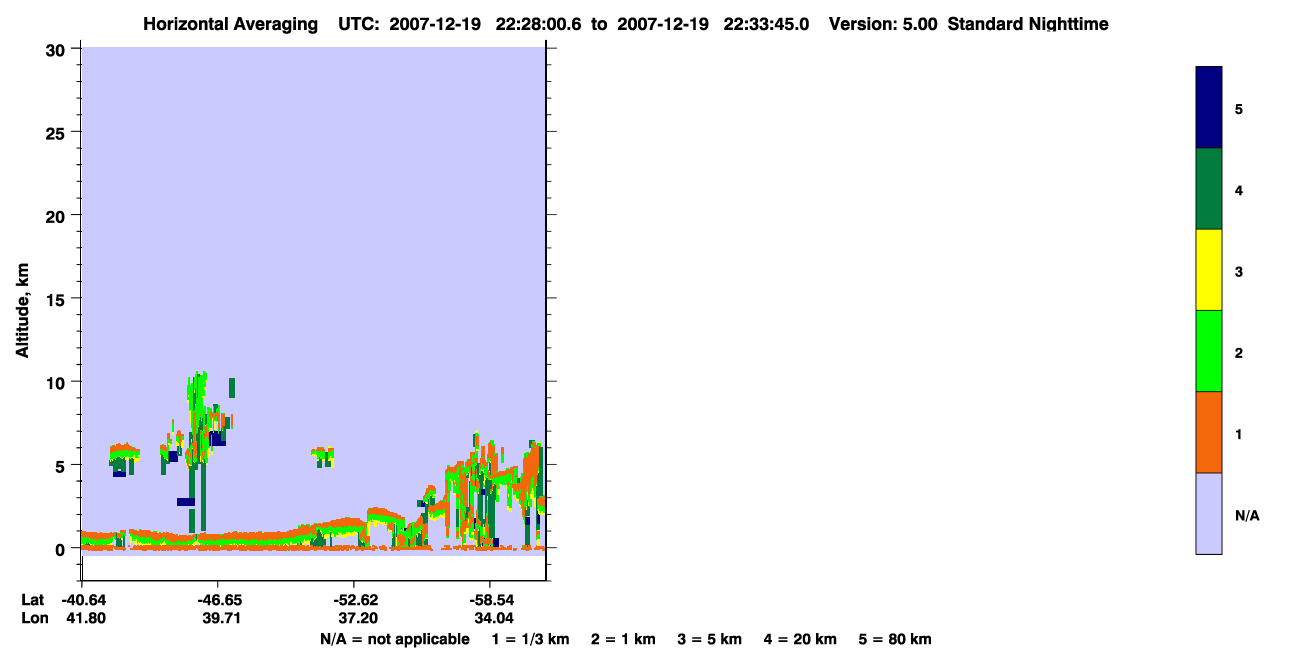
Task: Click the '3 = 5 km' legend text
Action: click(x=710, y=640)
